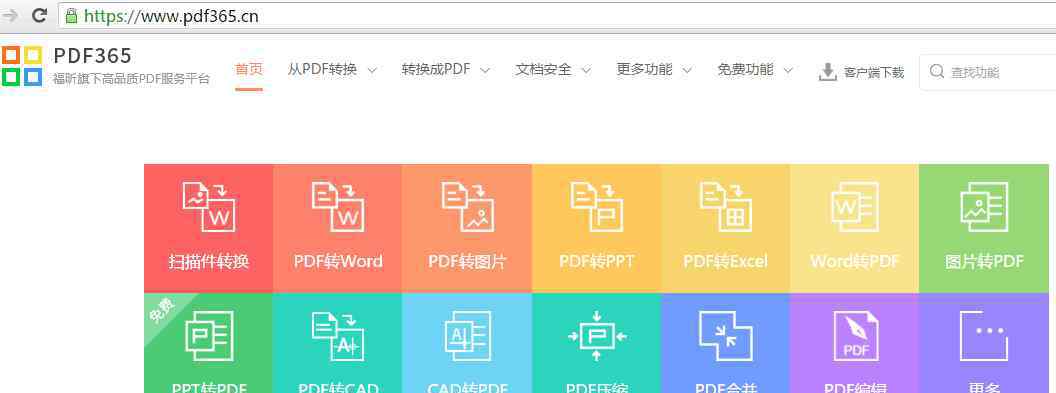Open the 更多 more tools tile
The width and height of the screenshot is (1056, 393).
pyautogui.click(x=984, y=343)
